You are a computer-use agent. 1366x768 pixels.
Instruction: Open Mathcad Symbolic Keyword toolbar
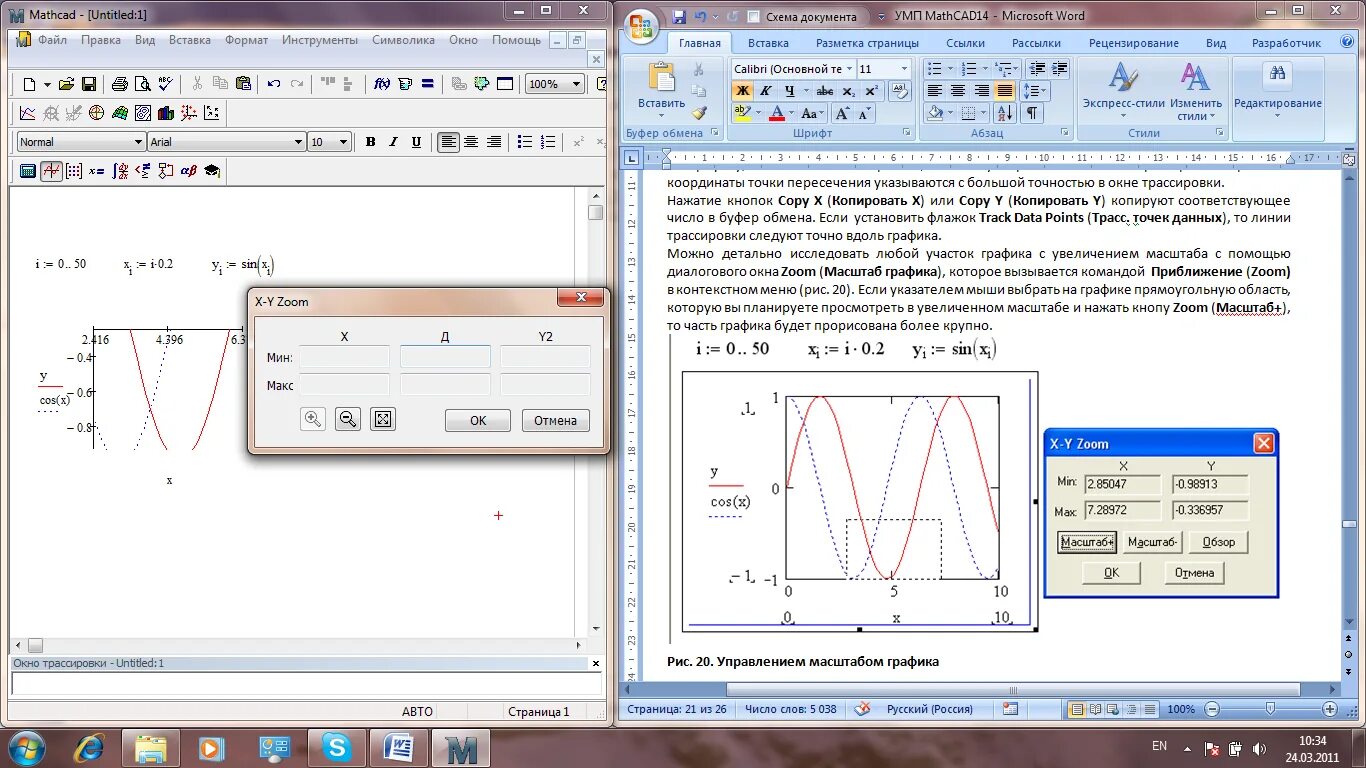[x=212, y=171]
